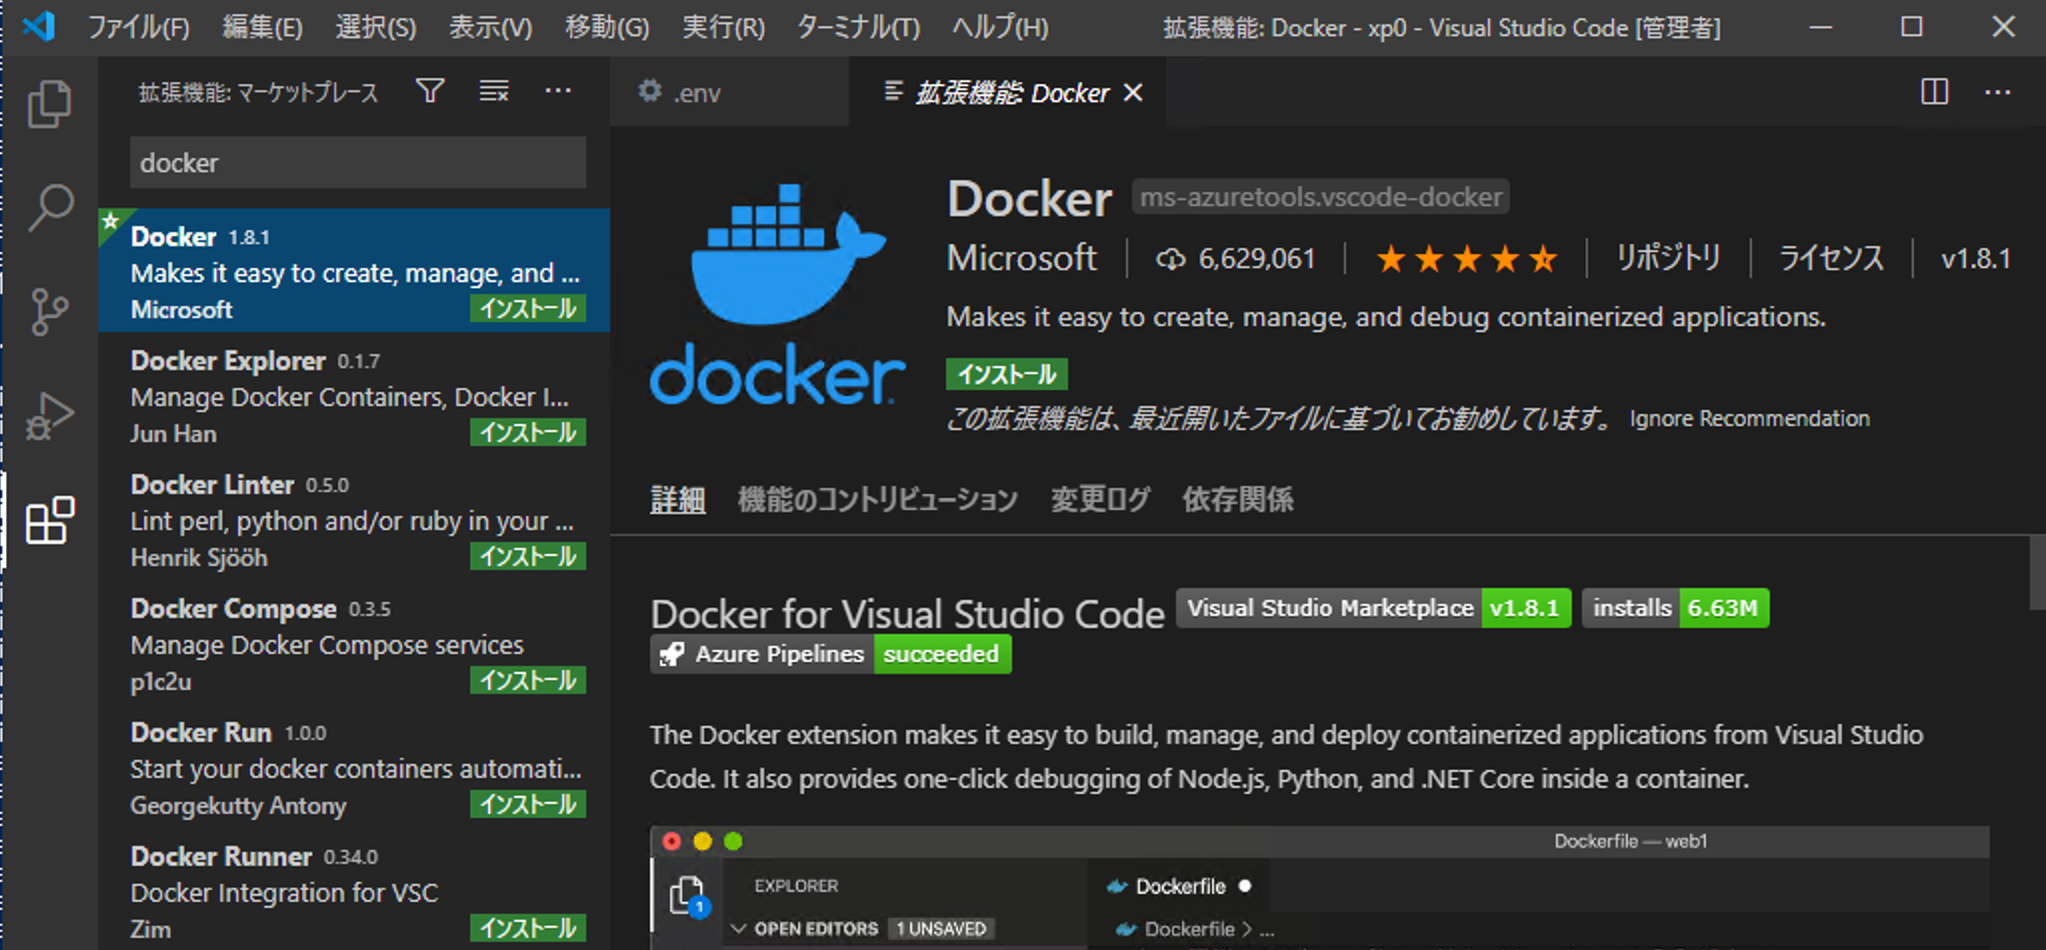Click Ignore Recommendation link
This screenshot has height=950, width=2046.
1749,418
